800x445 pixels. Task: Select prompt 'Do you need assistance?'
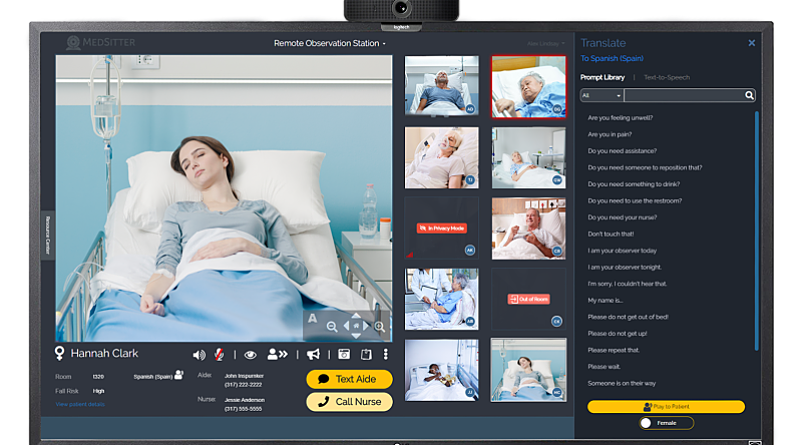pos(622,151)
